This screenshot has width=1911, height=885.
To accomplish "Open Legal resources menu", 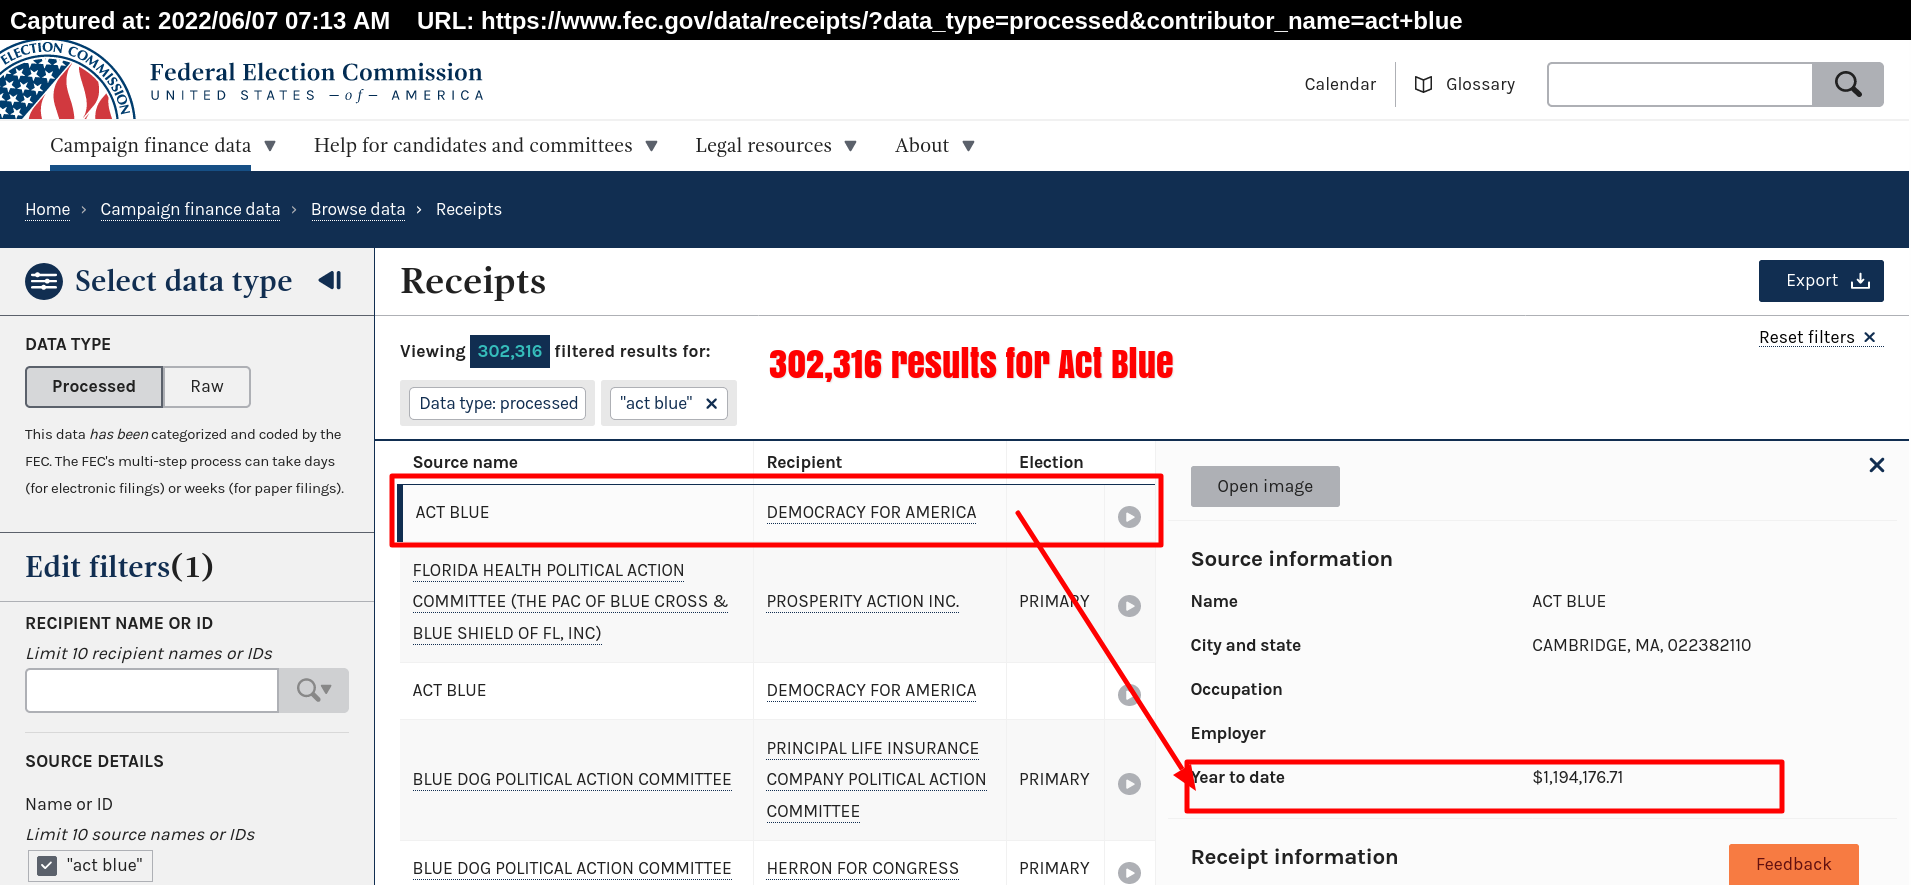I will [x=776, y=145].
